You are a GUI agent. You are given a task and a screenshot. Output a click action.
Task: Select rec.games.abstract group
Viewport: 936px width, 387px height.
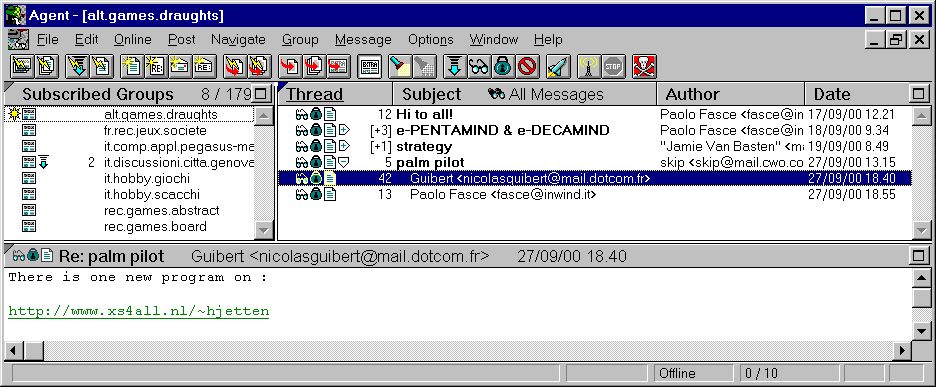click(x=130, y=210)
